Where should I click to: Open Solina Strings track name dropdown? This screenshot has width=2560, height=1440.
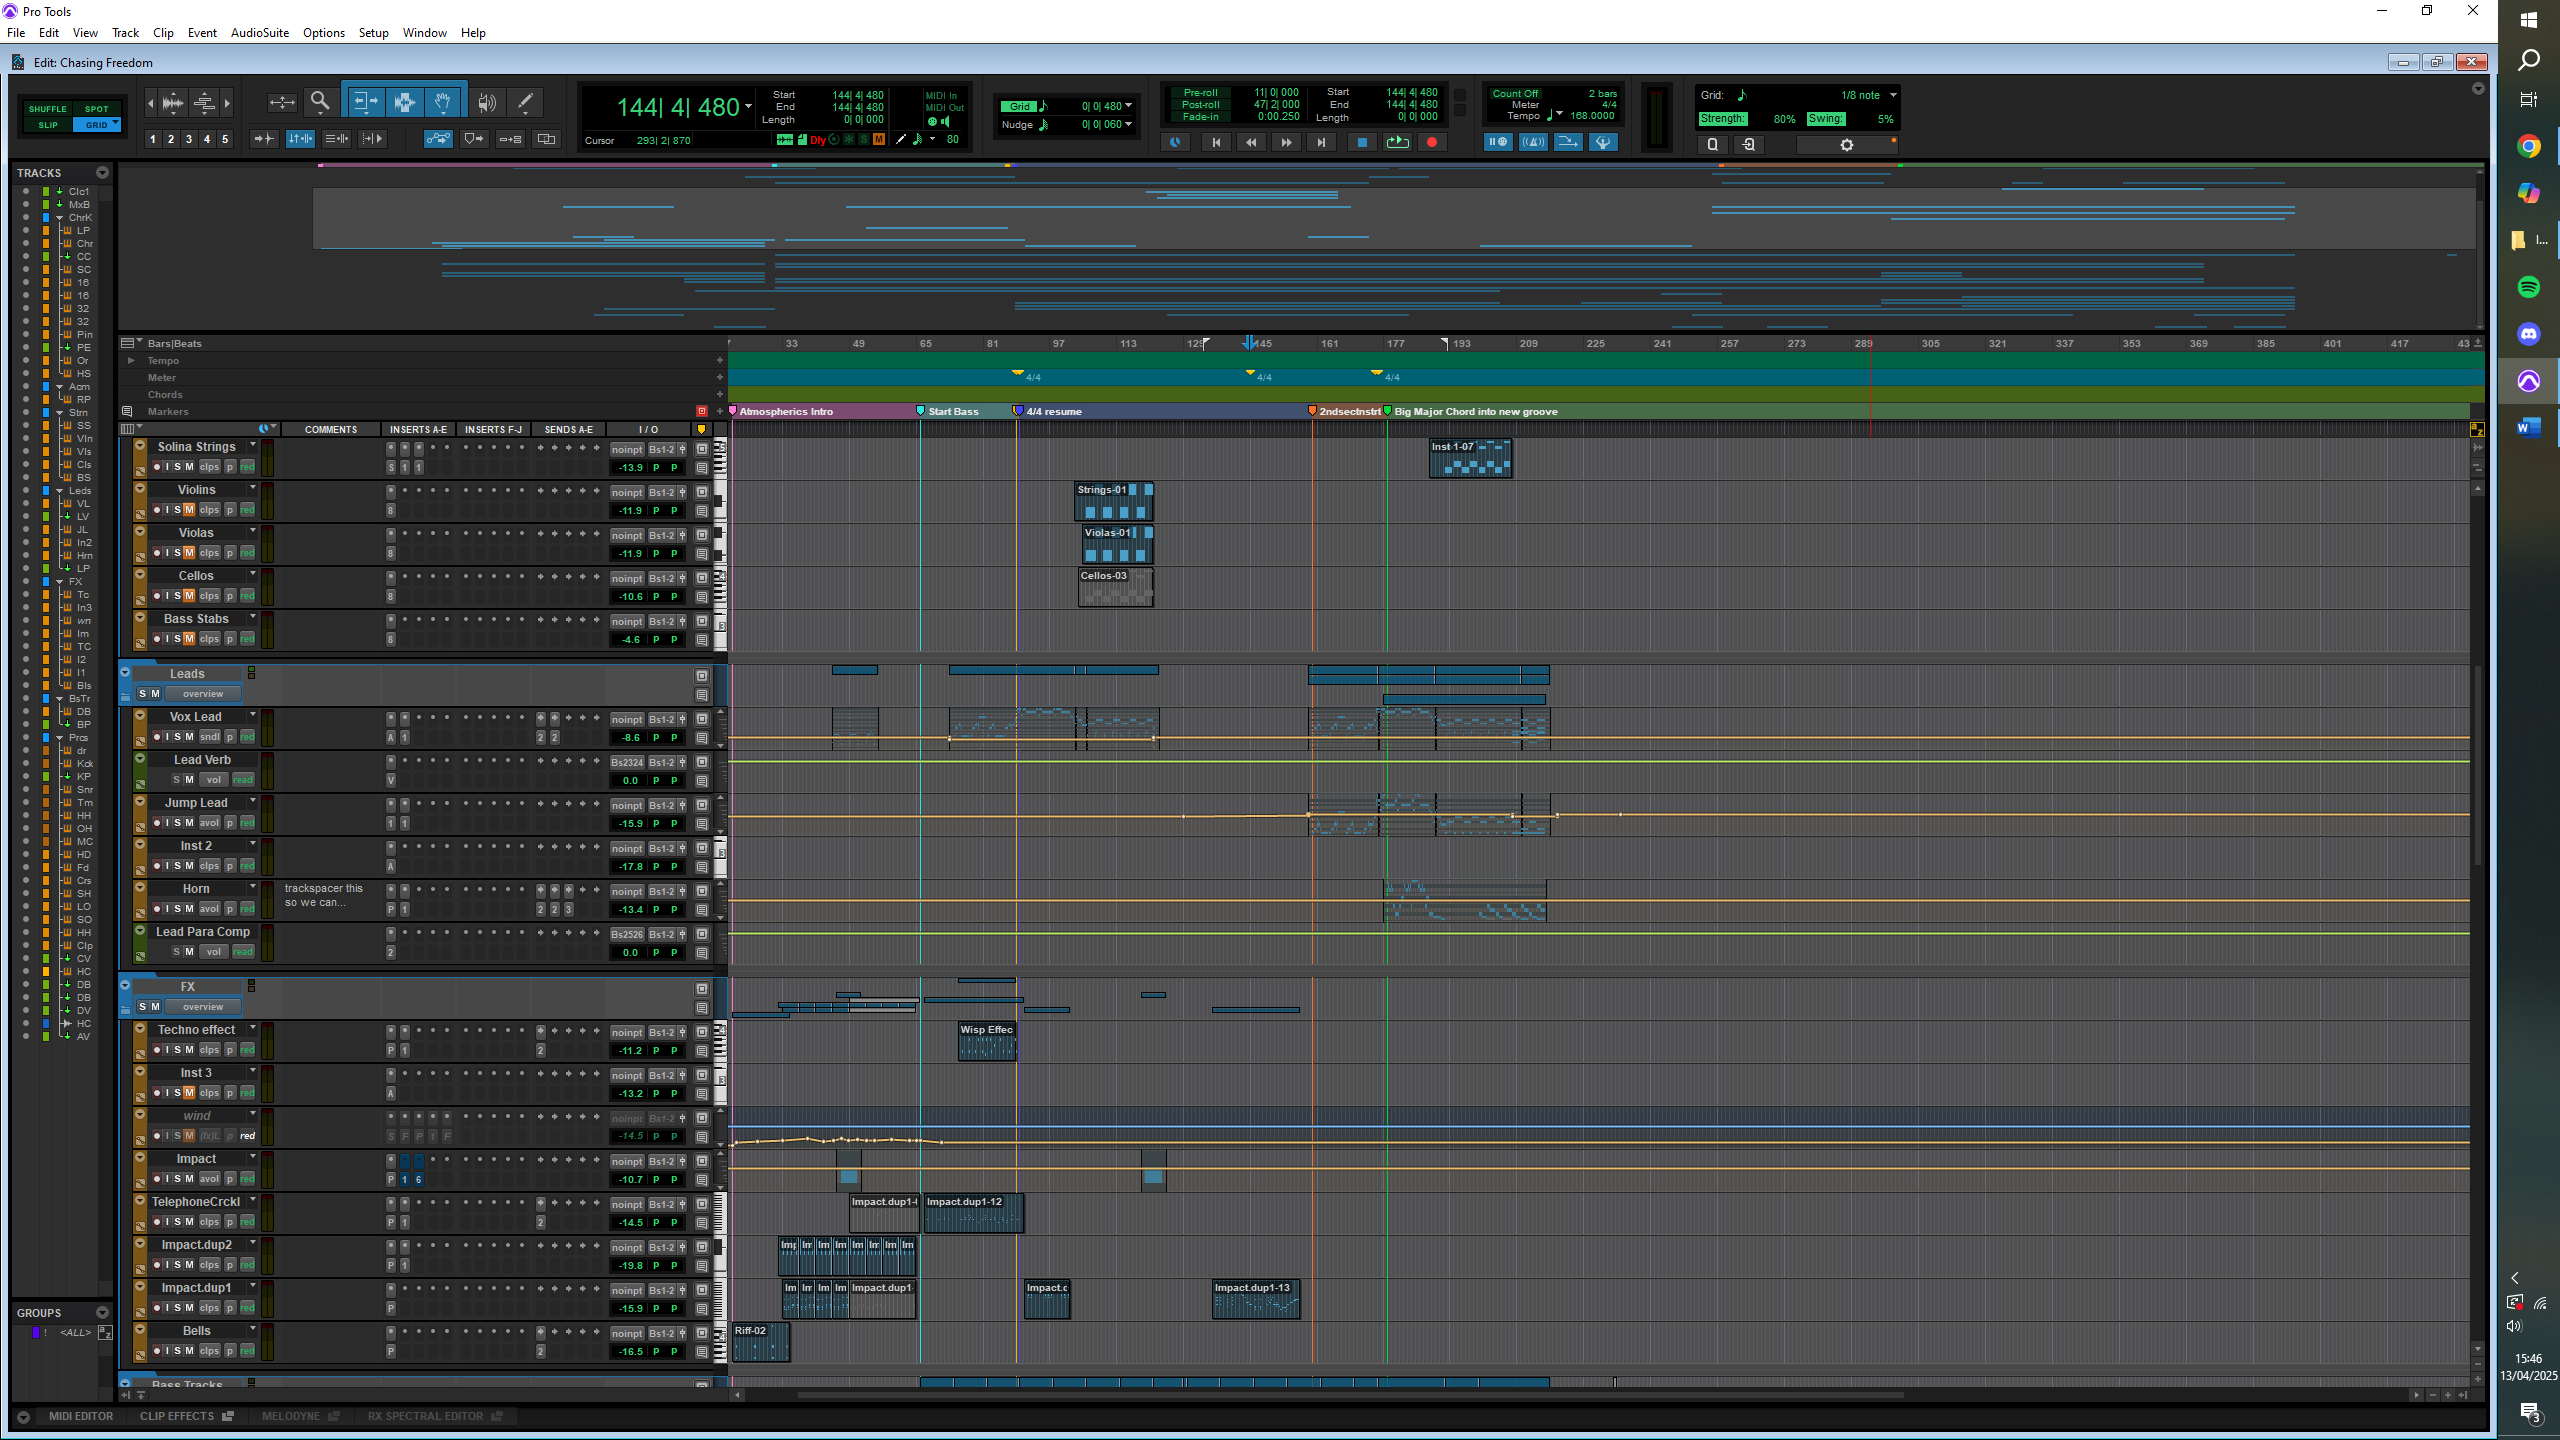(x=253, y=446)
